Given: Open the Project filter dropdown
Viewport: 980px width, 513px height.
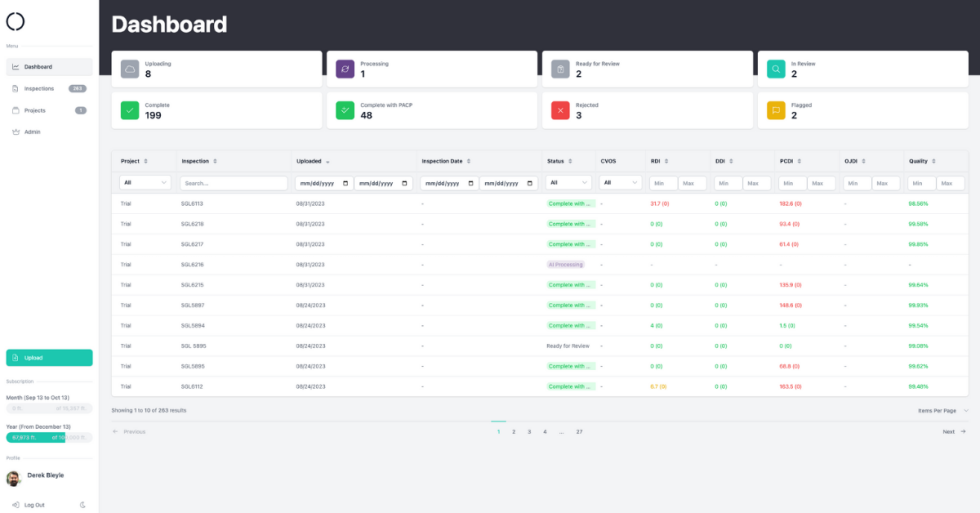Looking at the screenshot, I should [145, 183].
